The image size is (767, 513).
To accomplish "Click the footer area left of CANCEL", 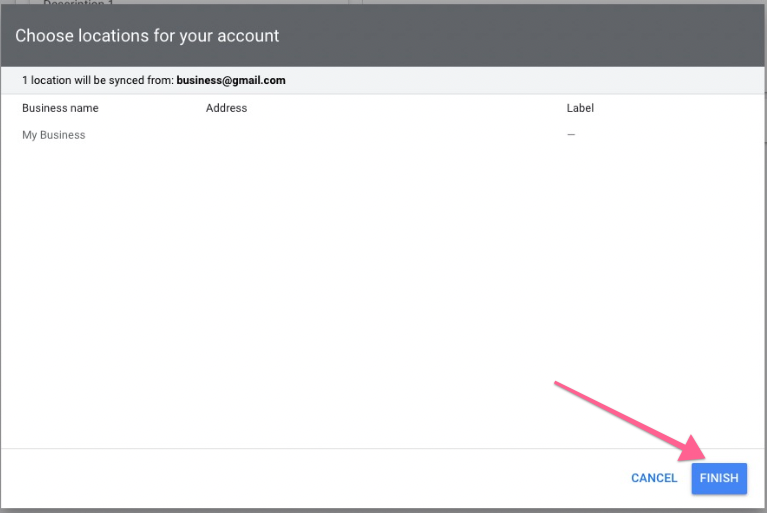I will [300, 478].
